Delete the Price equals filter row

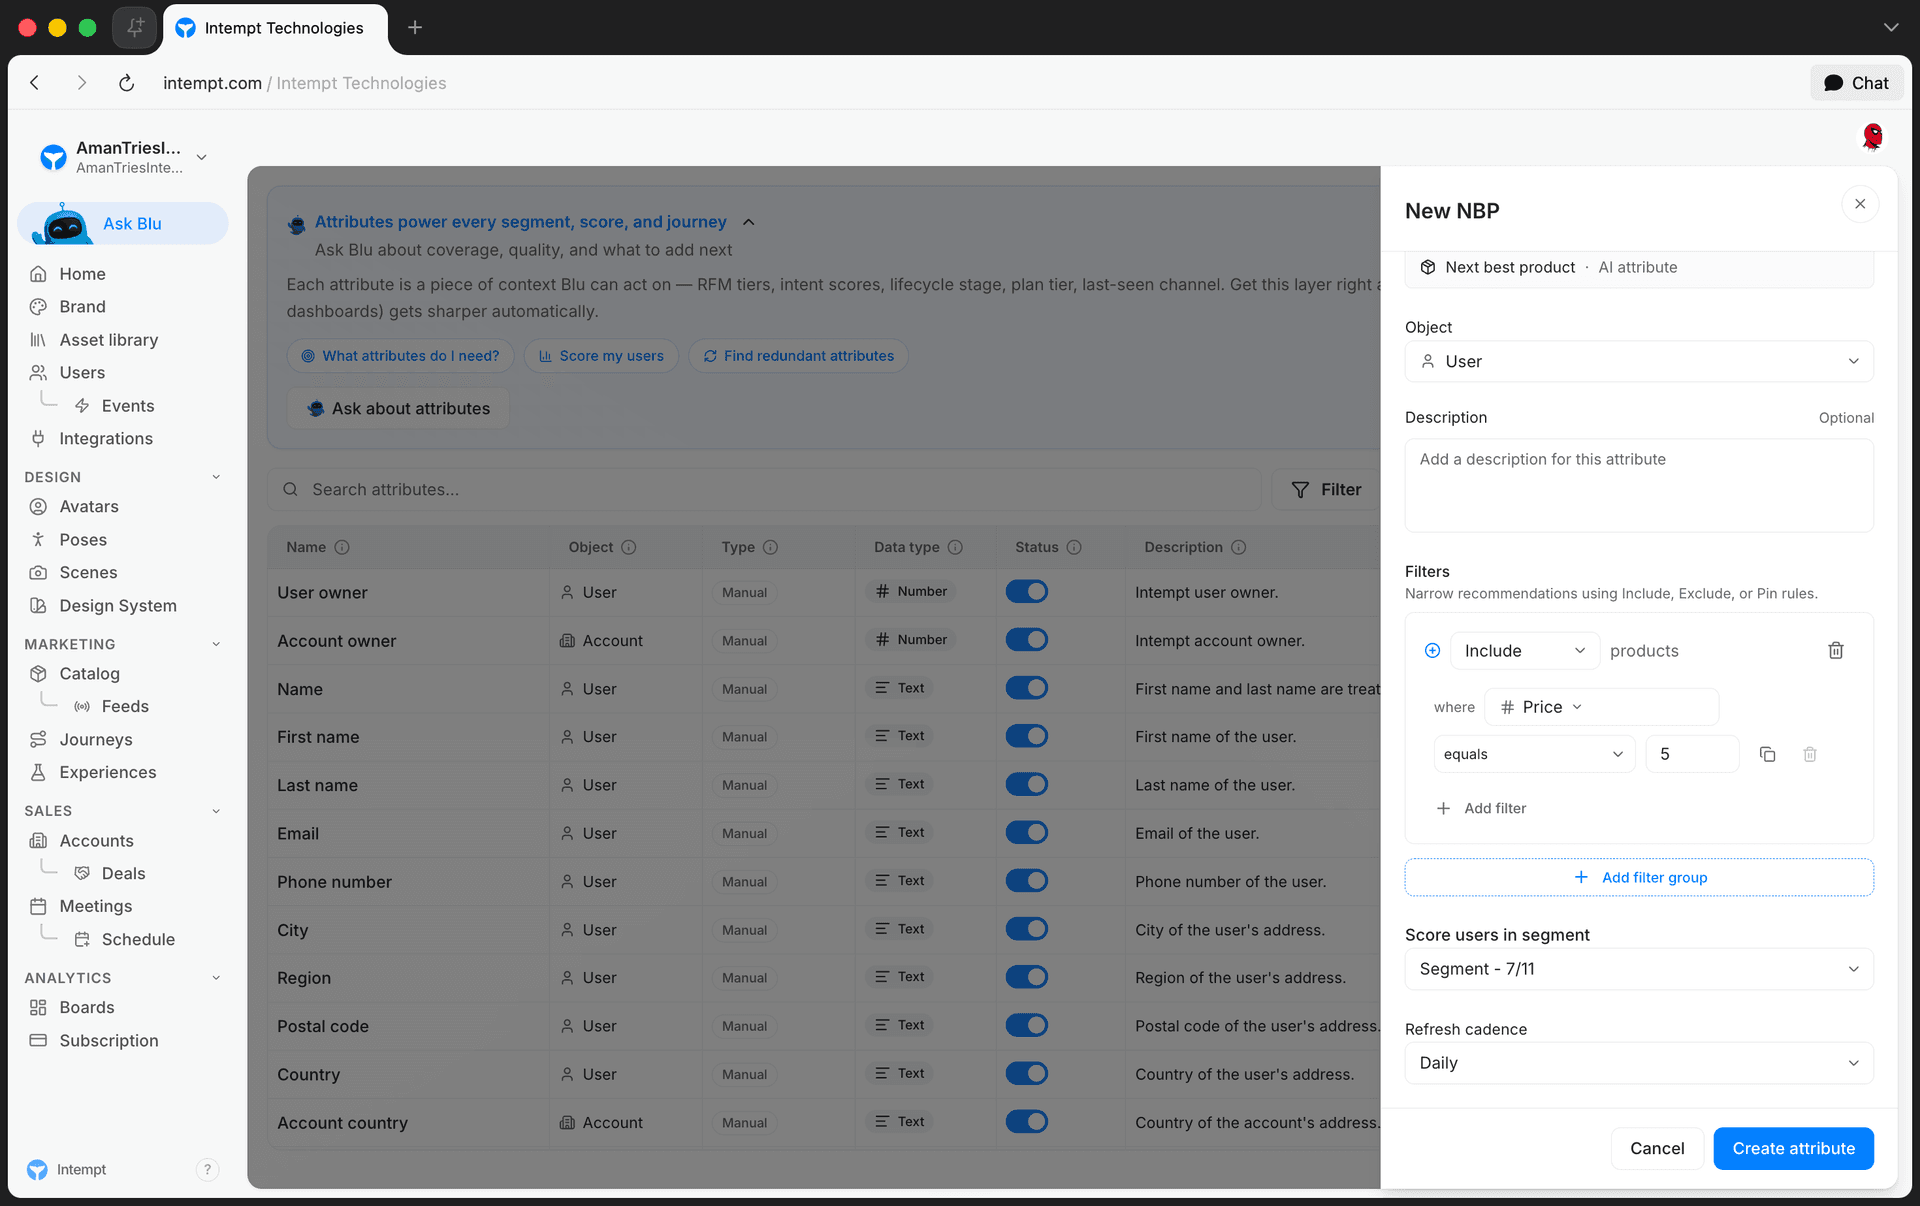pos(1810,754)
